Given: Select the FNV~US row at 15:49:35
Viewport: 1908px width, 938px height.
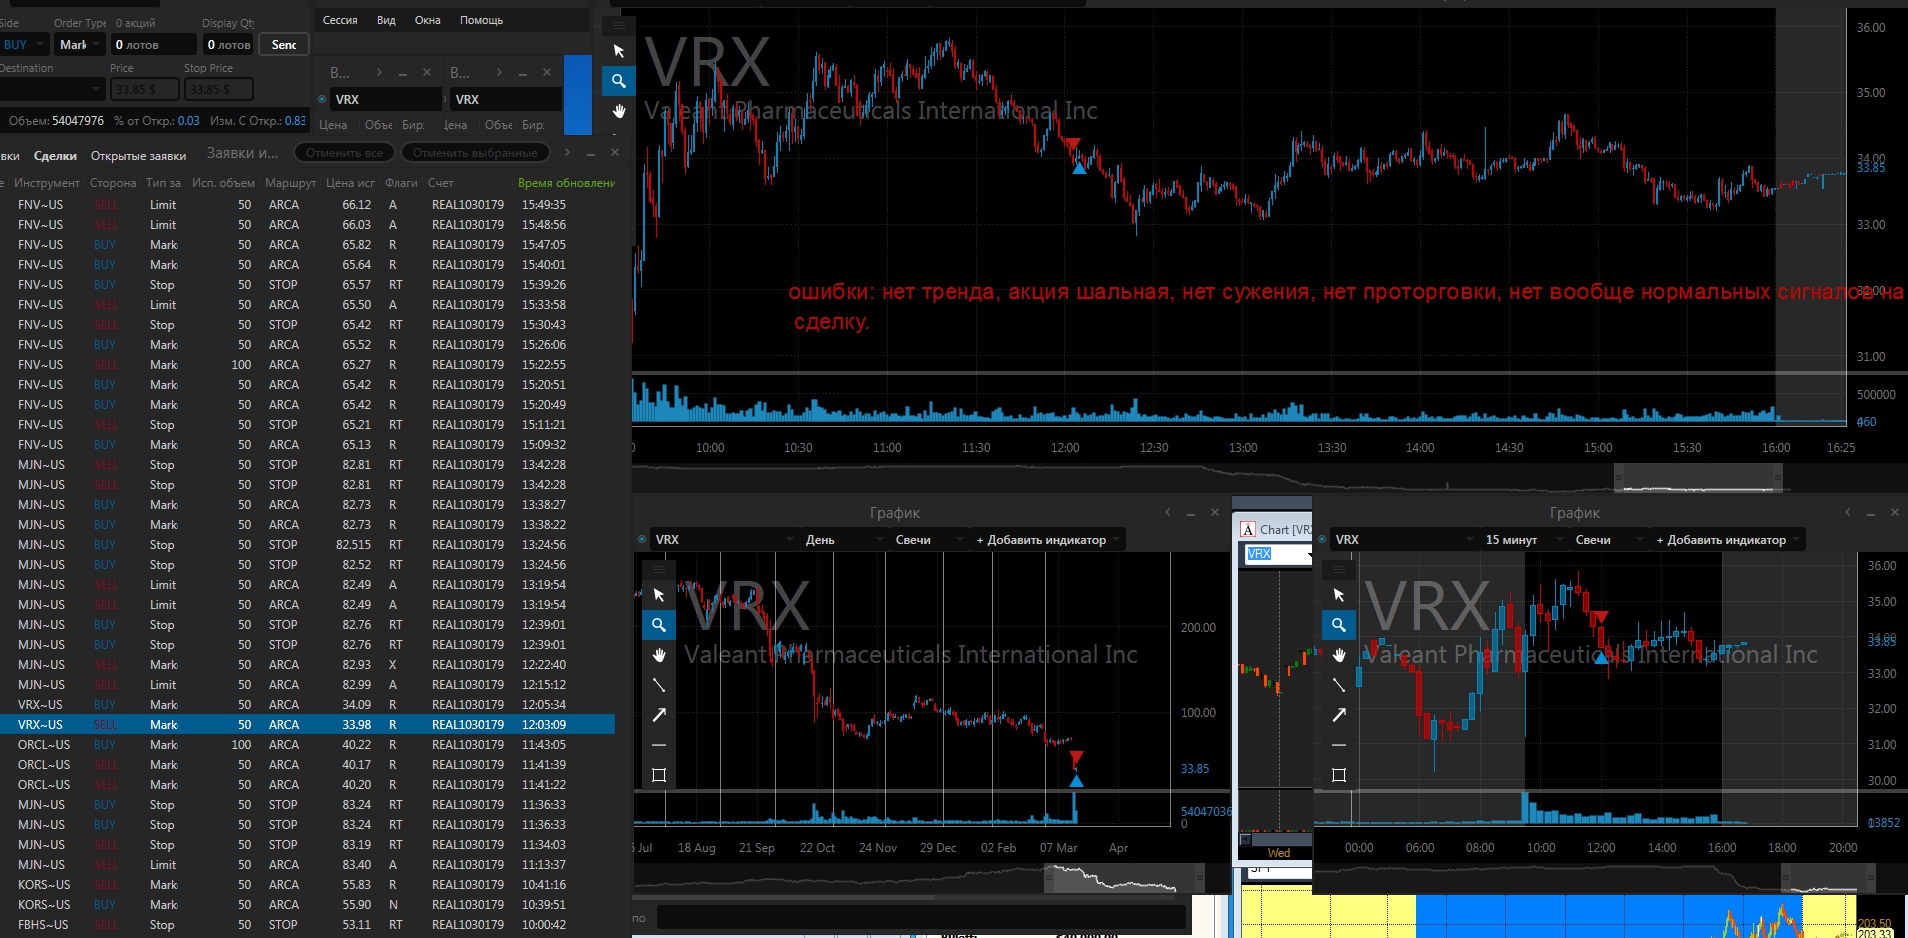Looking at the screenshot, I should tap(307, 204).
